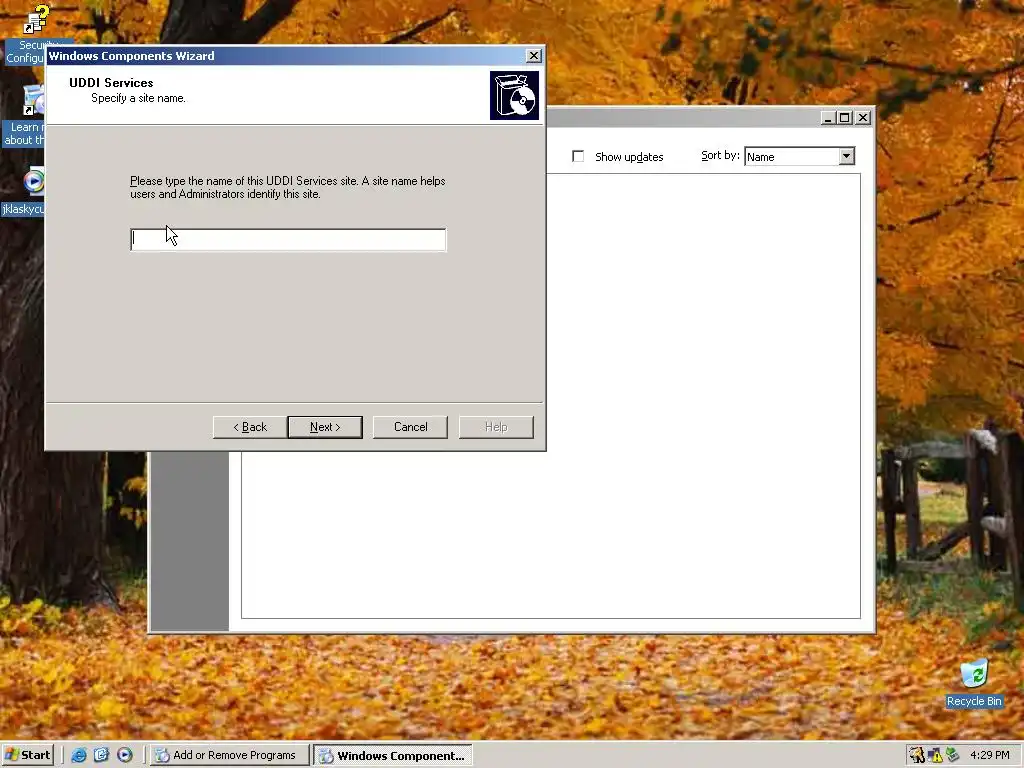Click the first system tray icon
Viewport: 1024px width, 768px height.
click(x=917, y=755)
